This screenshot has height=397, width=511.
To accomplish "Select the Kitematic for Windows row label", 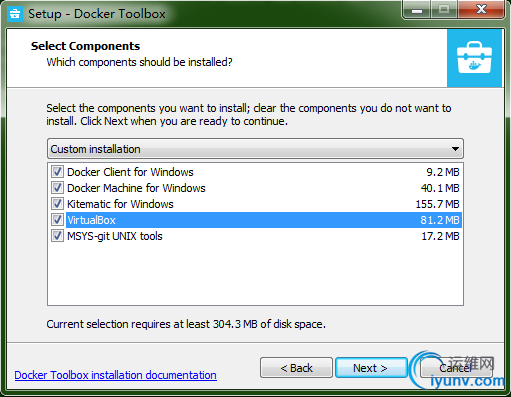I will coord(120,204).
